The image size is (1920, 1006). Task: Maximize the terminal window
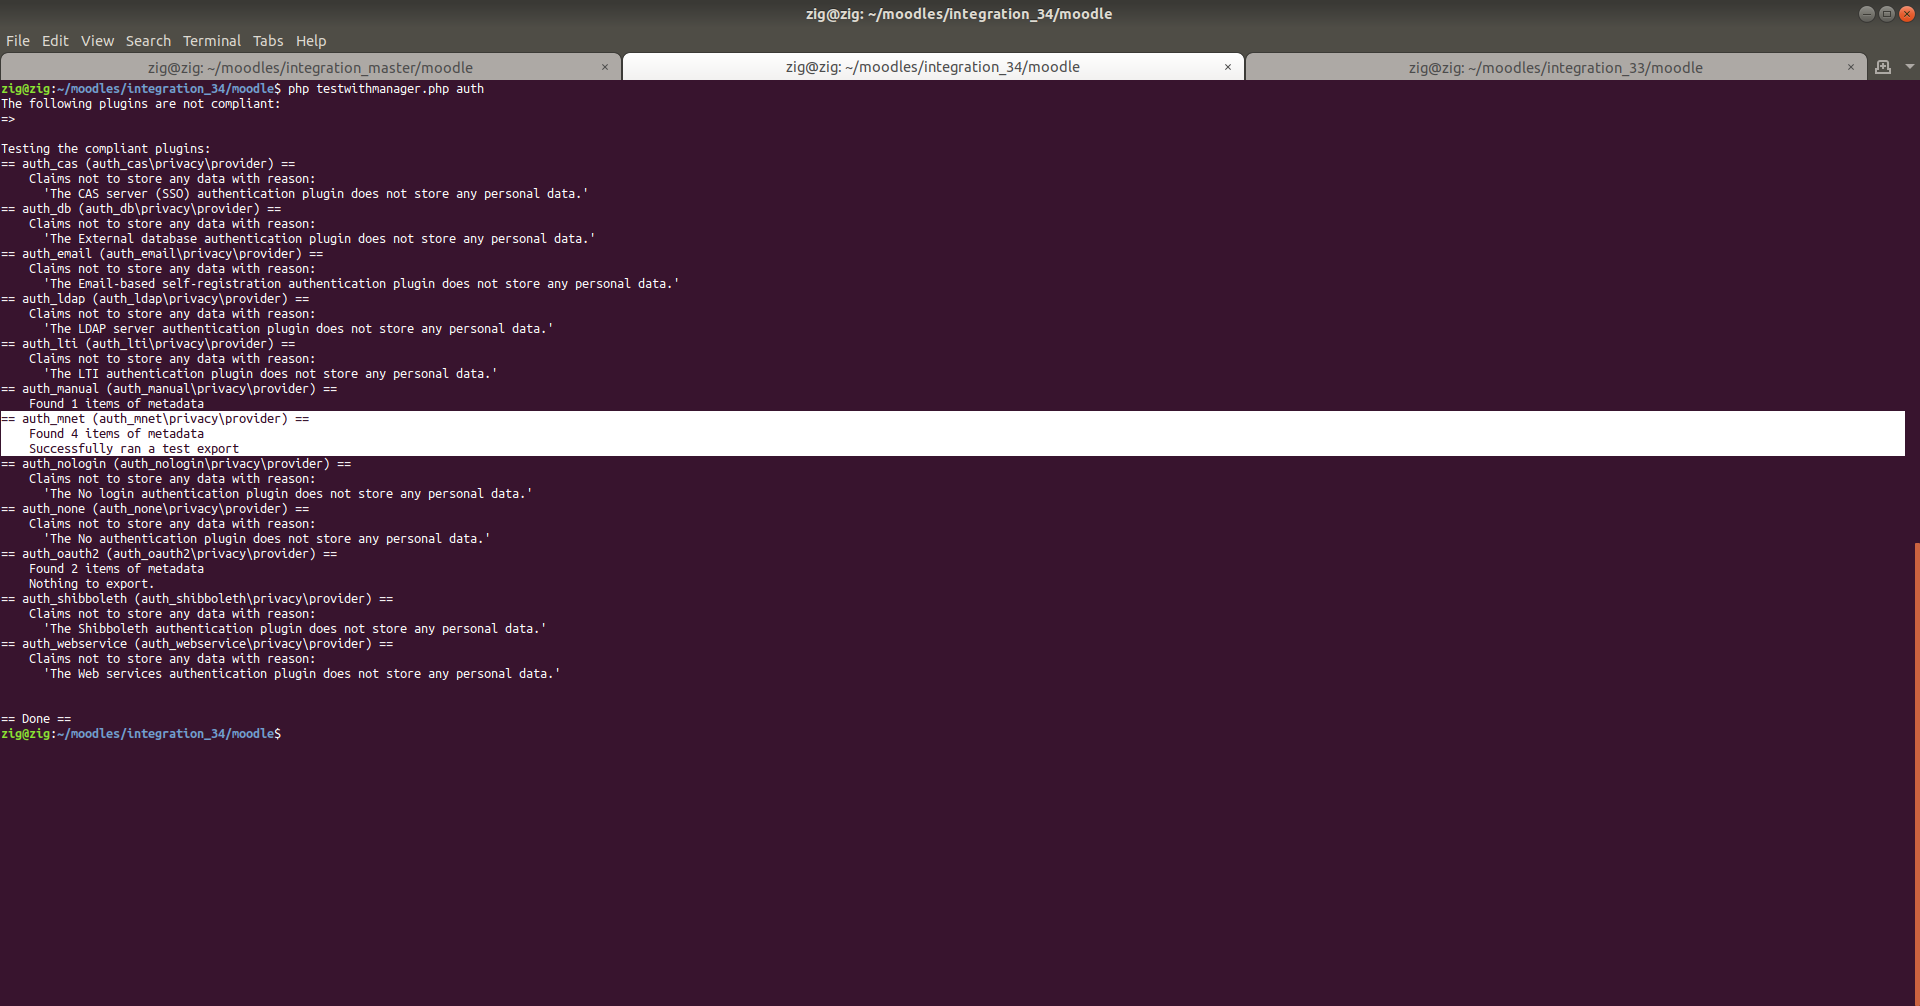coord(1886,13)
